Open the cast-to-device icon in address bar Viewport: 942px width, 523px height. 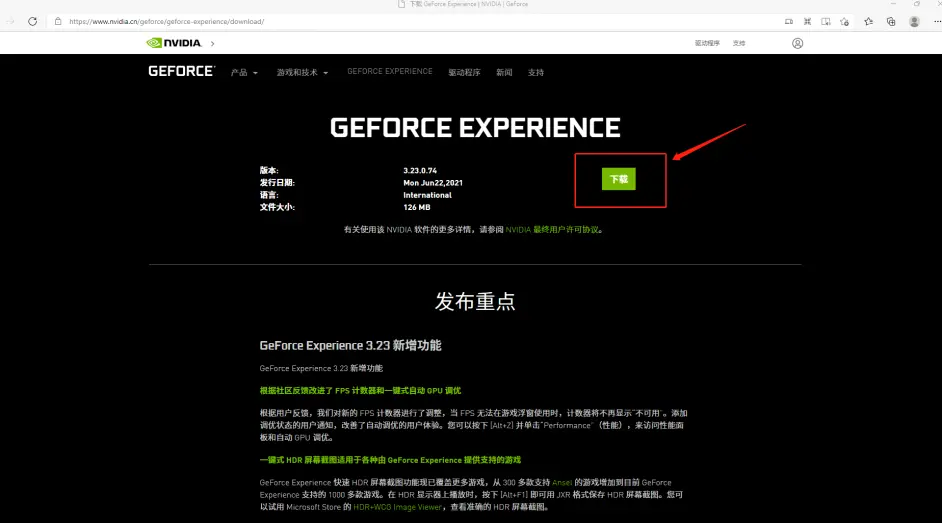tap(789, 22)
